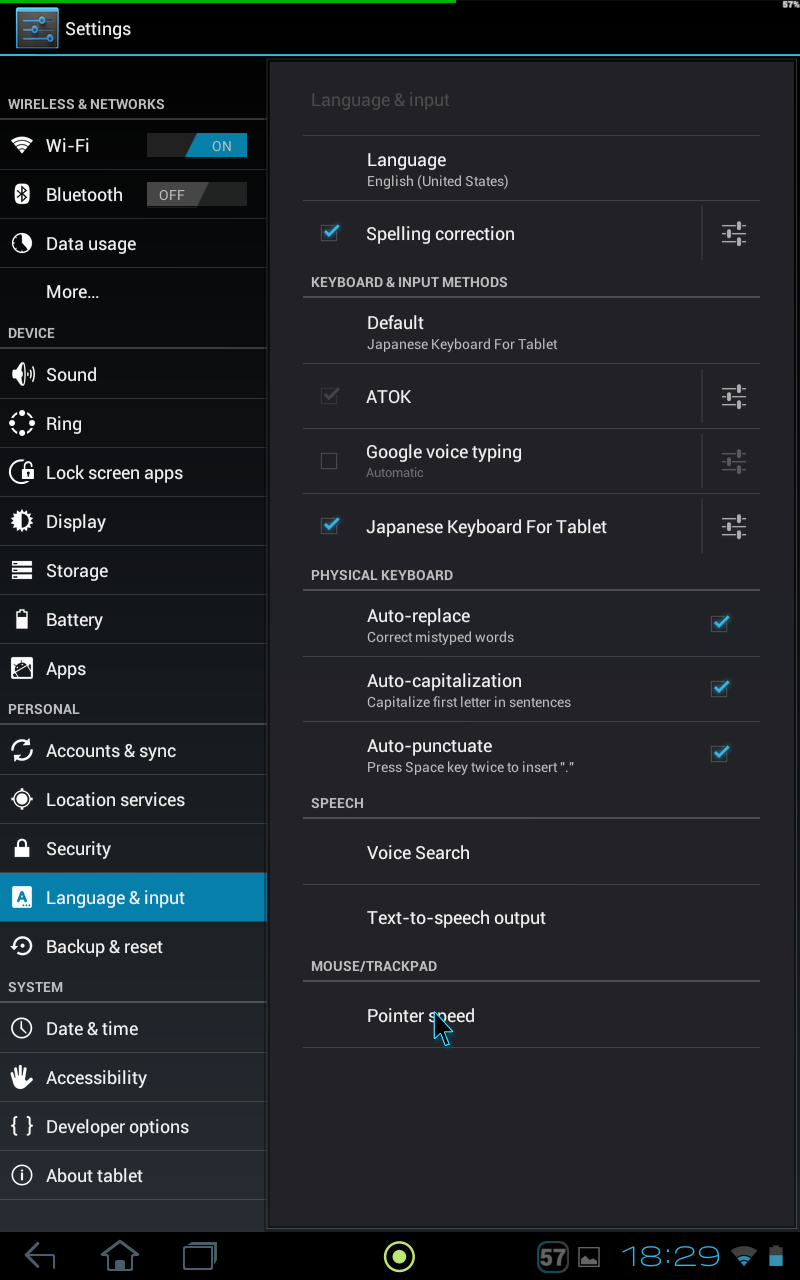Open the Recent apps icon

[x=200, y=1256]
